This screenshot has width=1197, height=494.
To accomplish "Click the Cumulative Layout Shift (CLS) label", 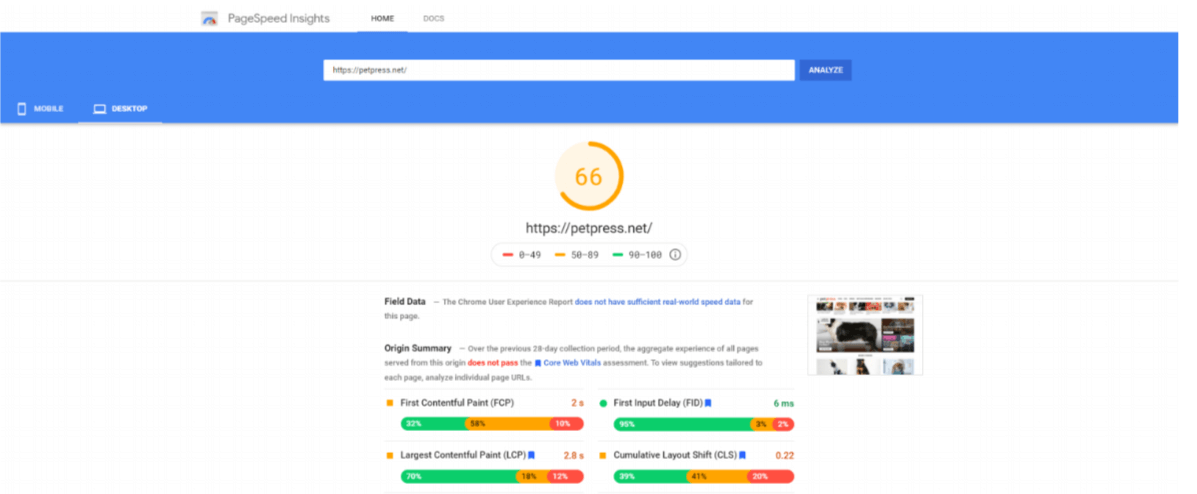I will pyautogui.click(x=675, y=455).
